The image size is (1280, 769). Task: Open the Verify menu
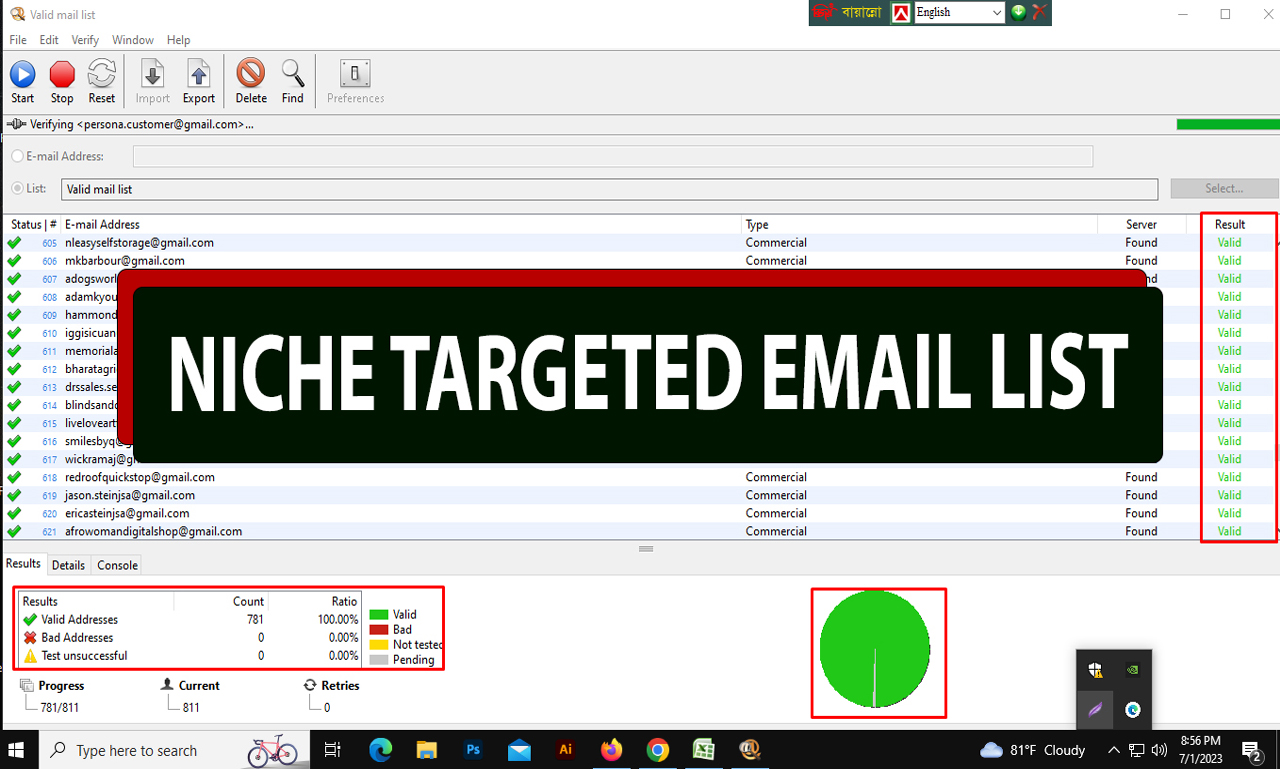[84, 40]
